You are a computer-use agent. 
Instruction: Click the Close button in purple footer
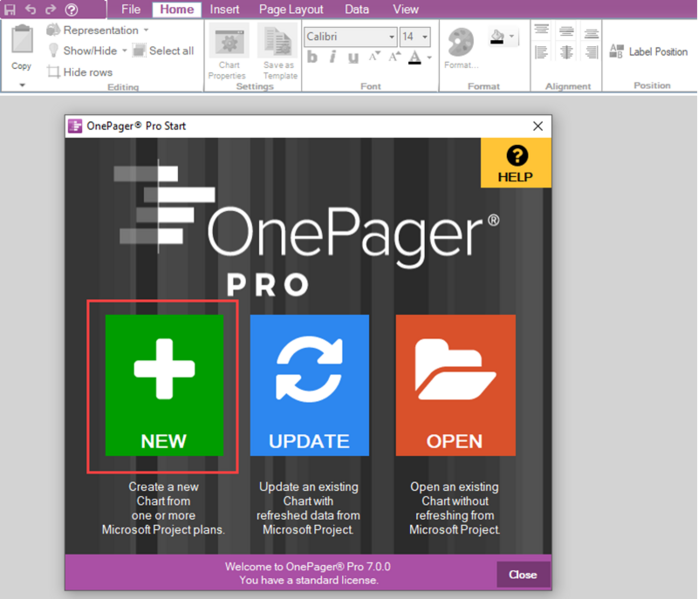[523, 575]
